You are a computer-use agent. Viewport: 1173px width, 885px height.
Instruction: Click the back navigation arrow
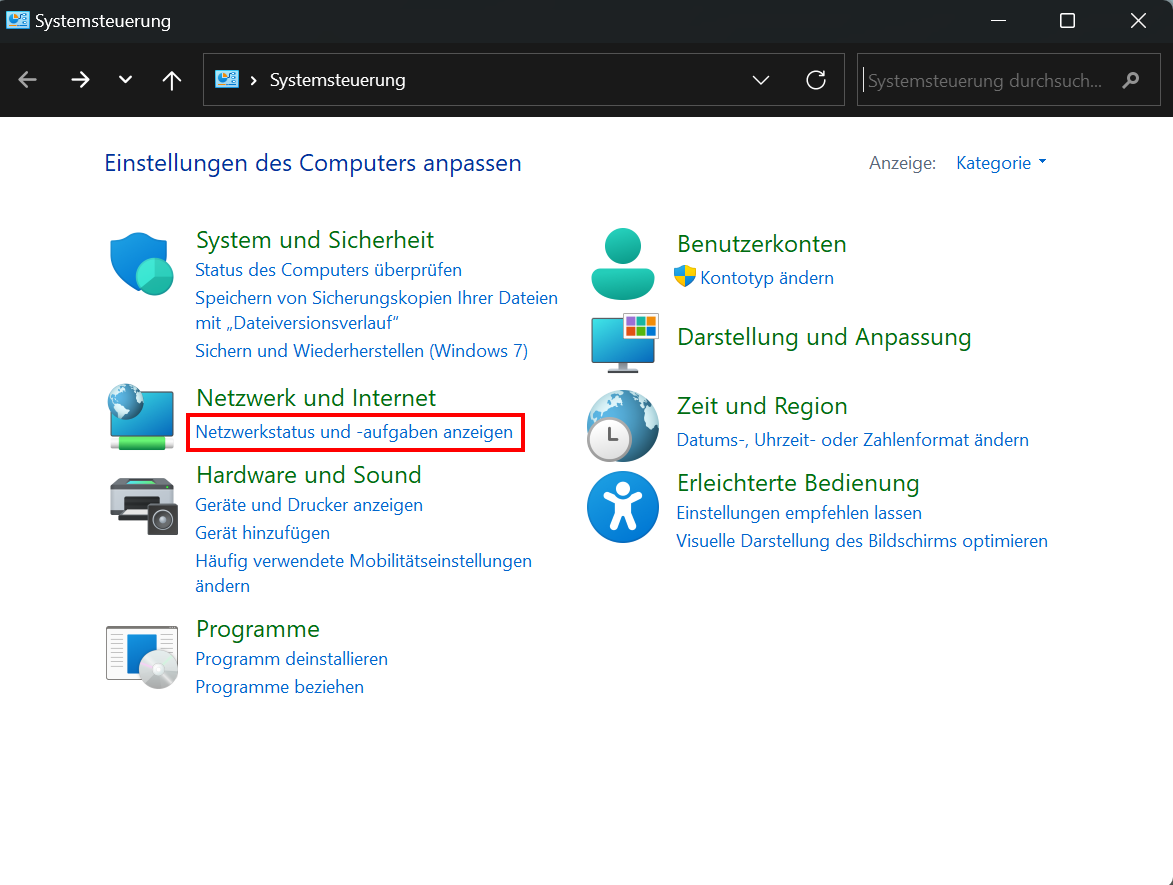point(27,80)
